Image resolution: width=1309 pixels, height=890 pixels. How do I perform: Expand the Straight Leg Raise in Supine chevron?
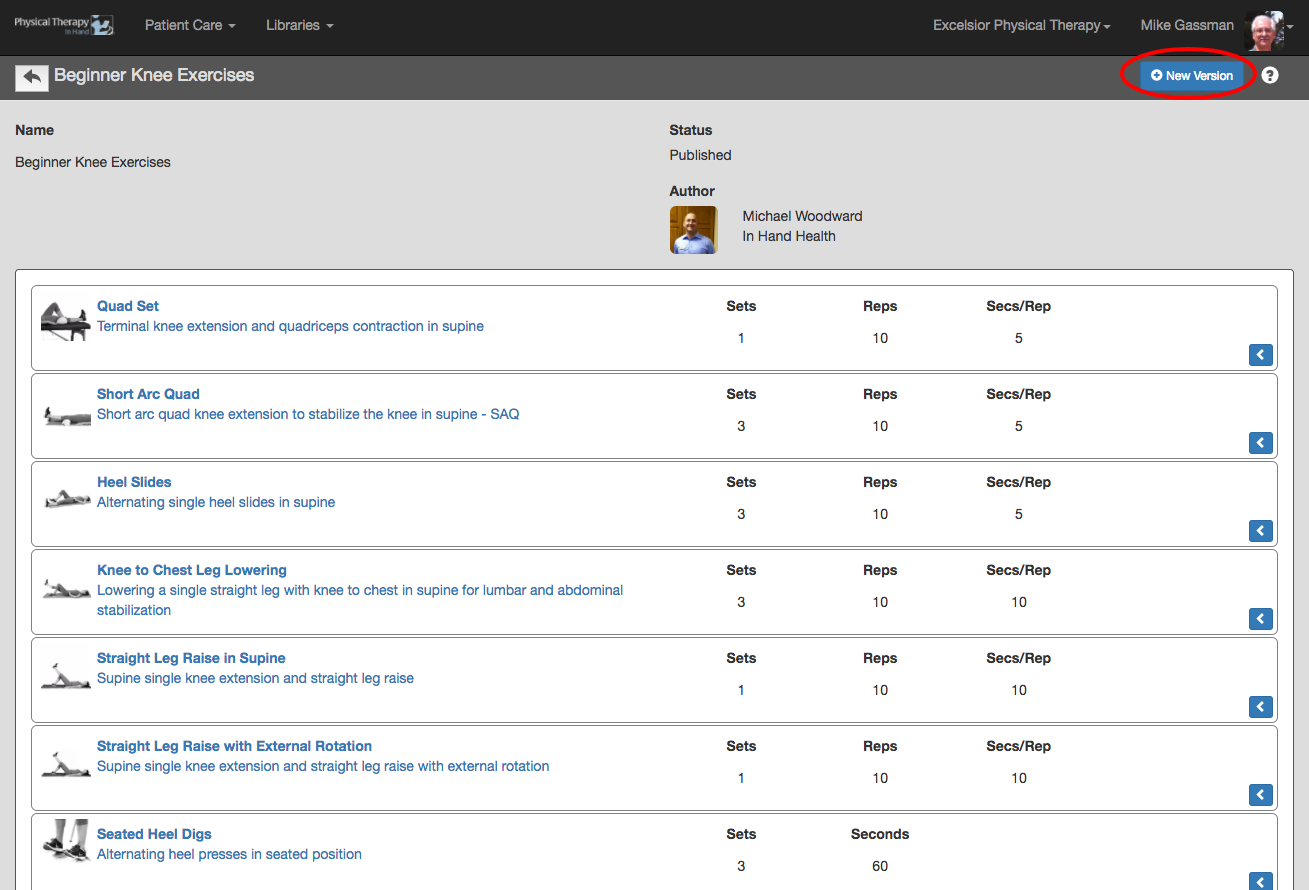[x=1261, y=707]
